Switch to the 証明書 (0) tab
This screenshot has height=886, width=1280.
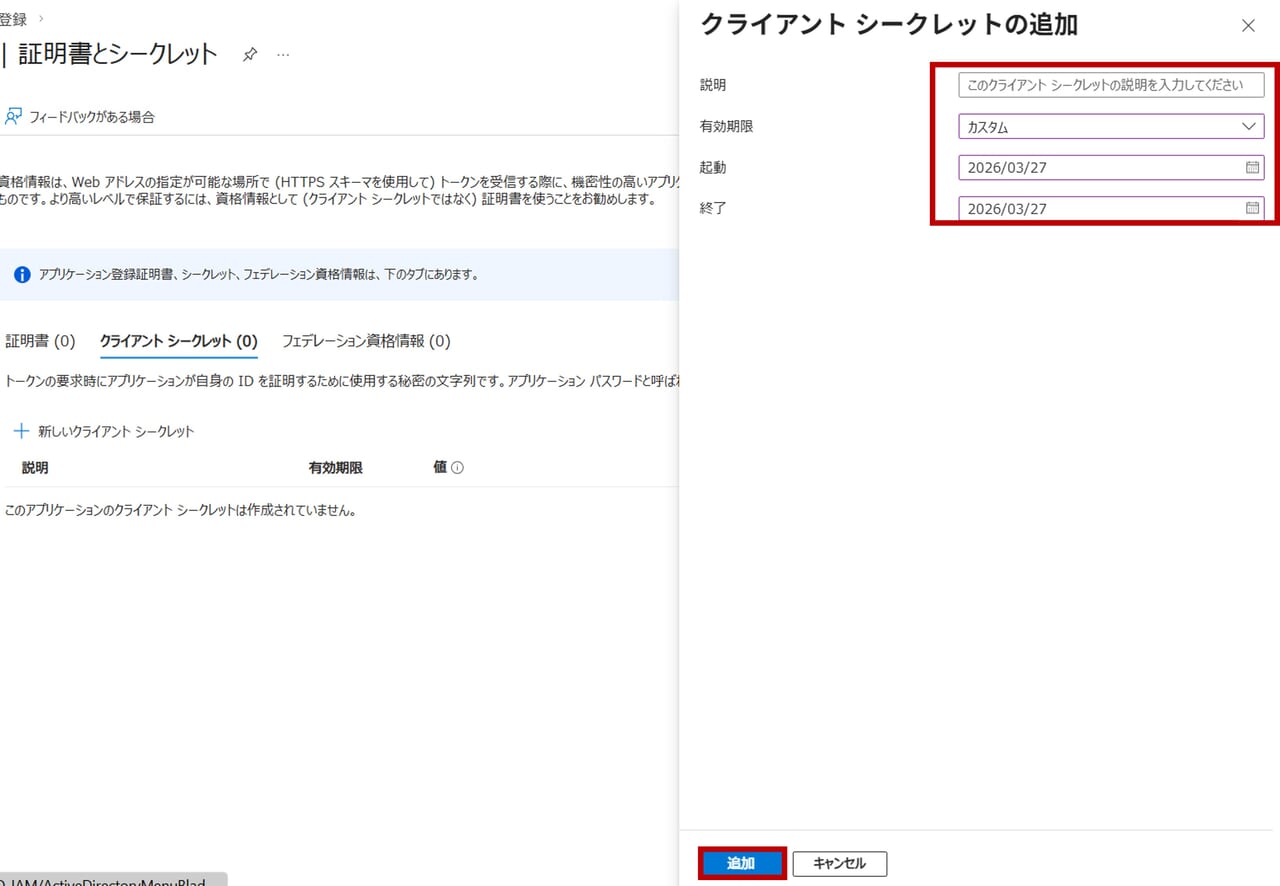click(40, 341)
